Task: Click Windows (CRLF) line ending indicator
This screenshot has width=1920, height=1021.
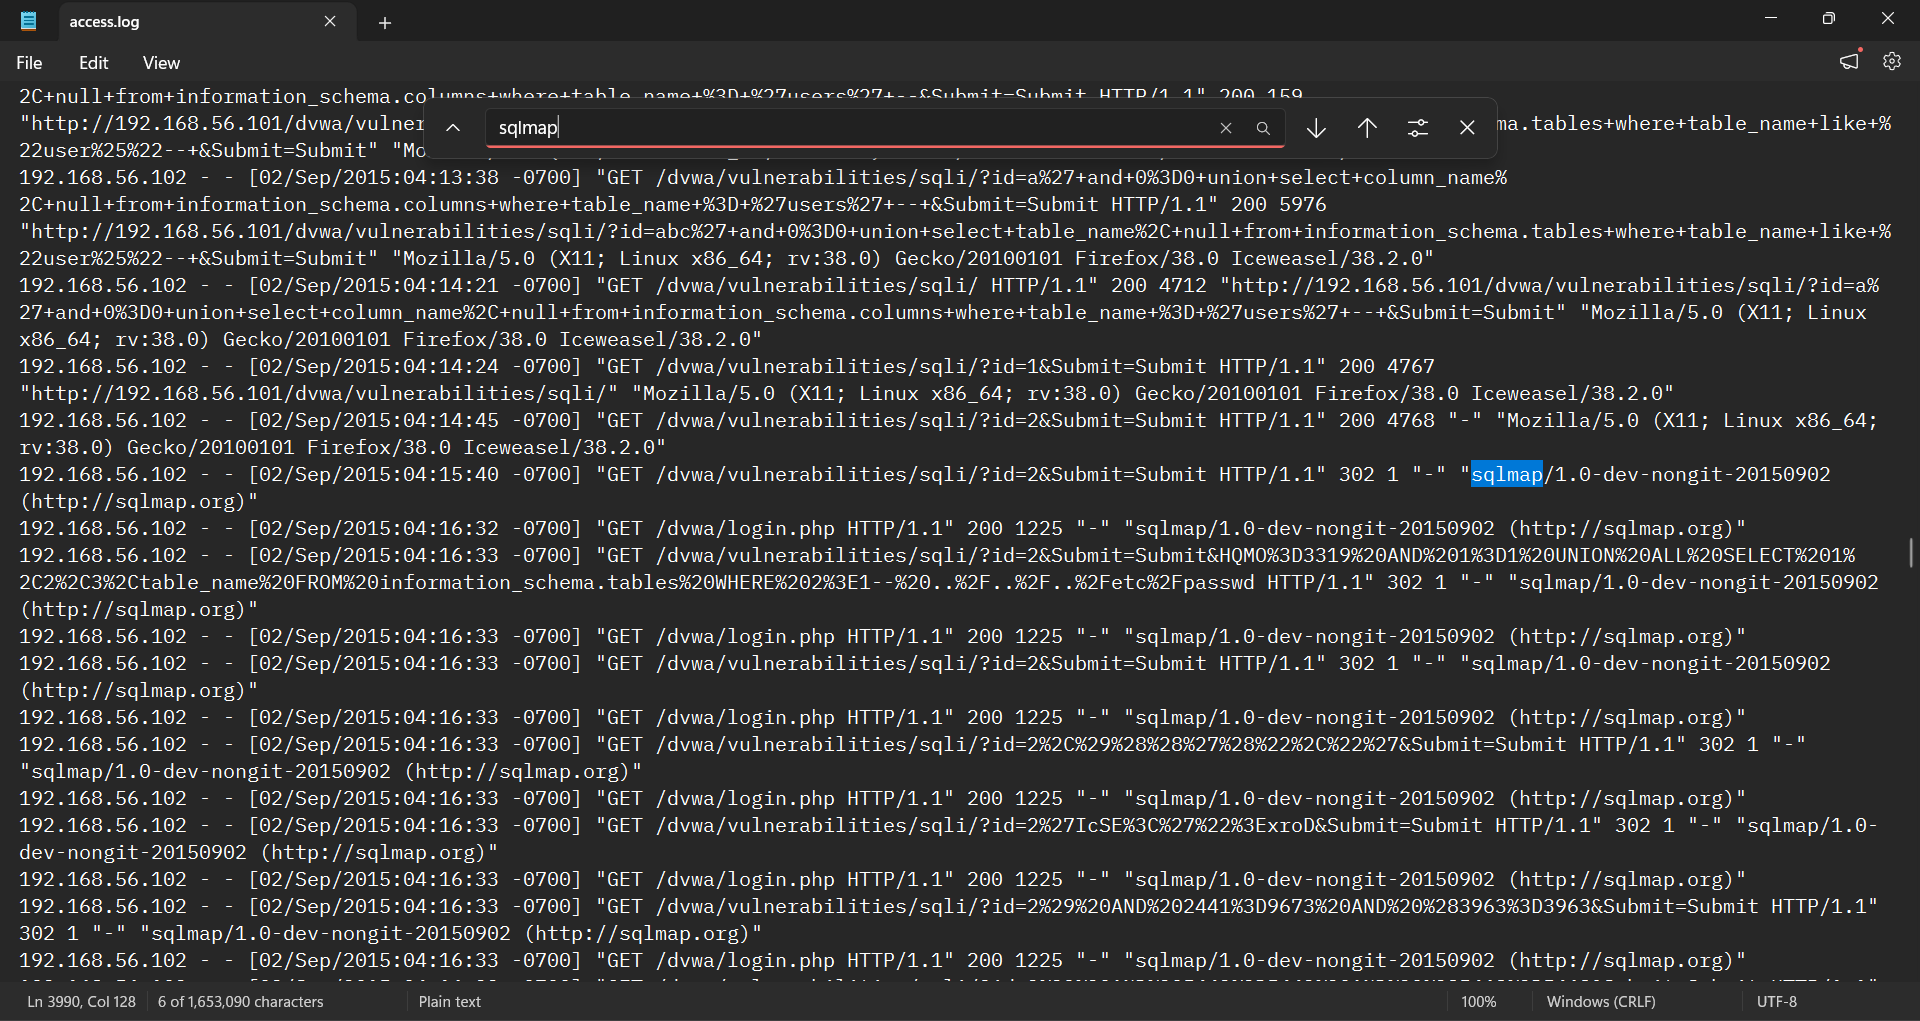Action: (1601, 1001)
